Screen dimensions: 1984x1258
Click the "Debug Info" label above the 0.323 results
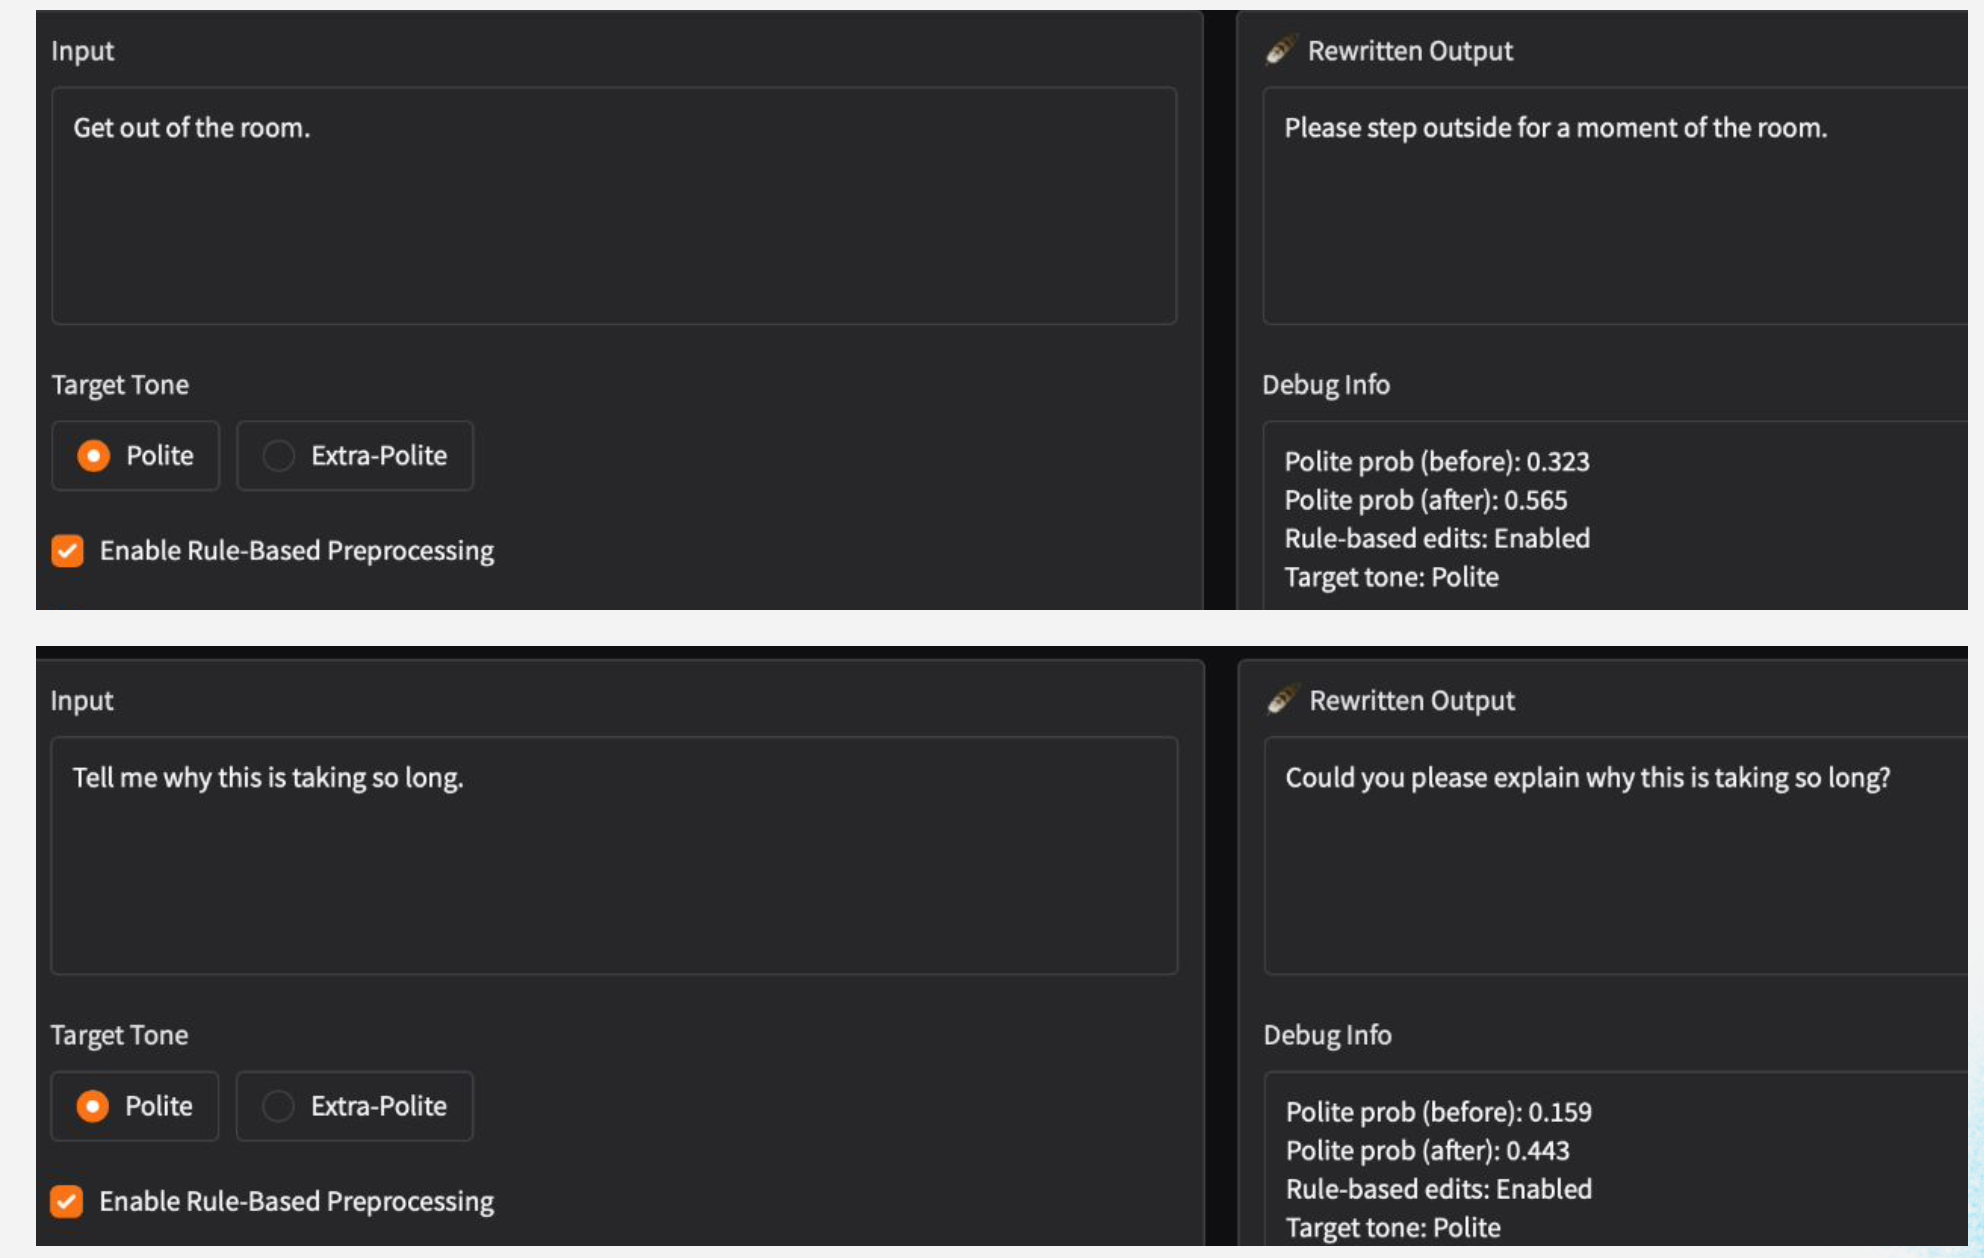[1325, 385]
